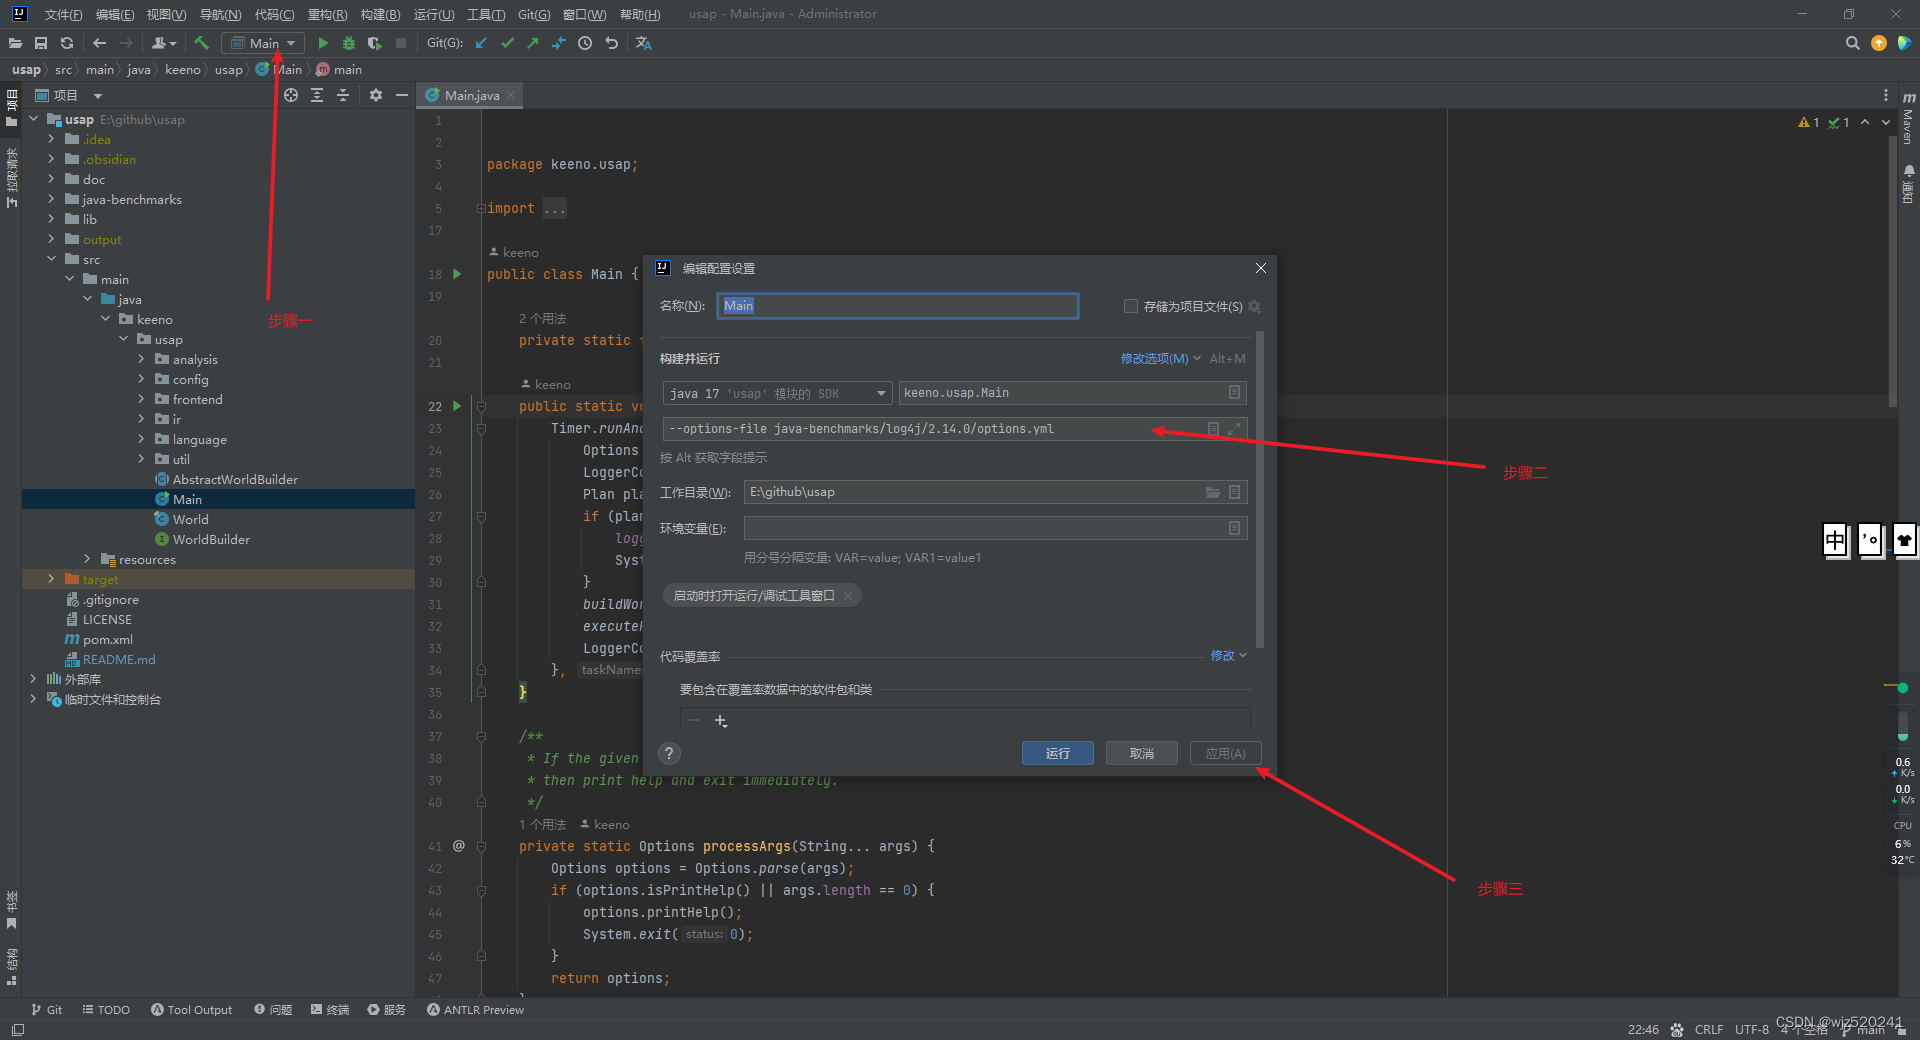This screenshot has height=1040, width=1920.
Task: Click the Git commit checkmark icon
Action: pos(507,43)
